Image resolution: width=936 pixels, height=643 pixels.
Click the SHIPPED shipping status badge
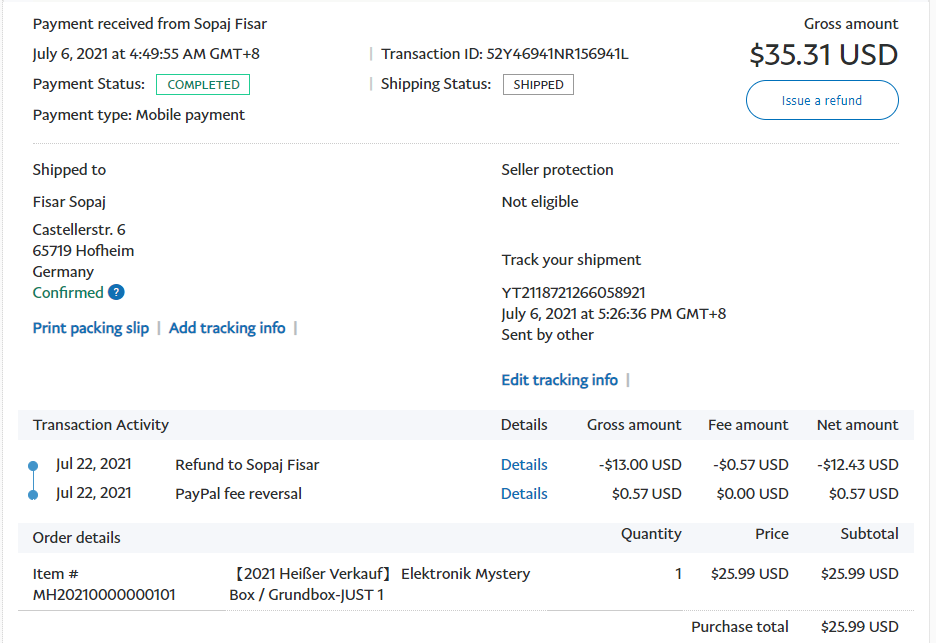(x=538, y=85)
